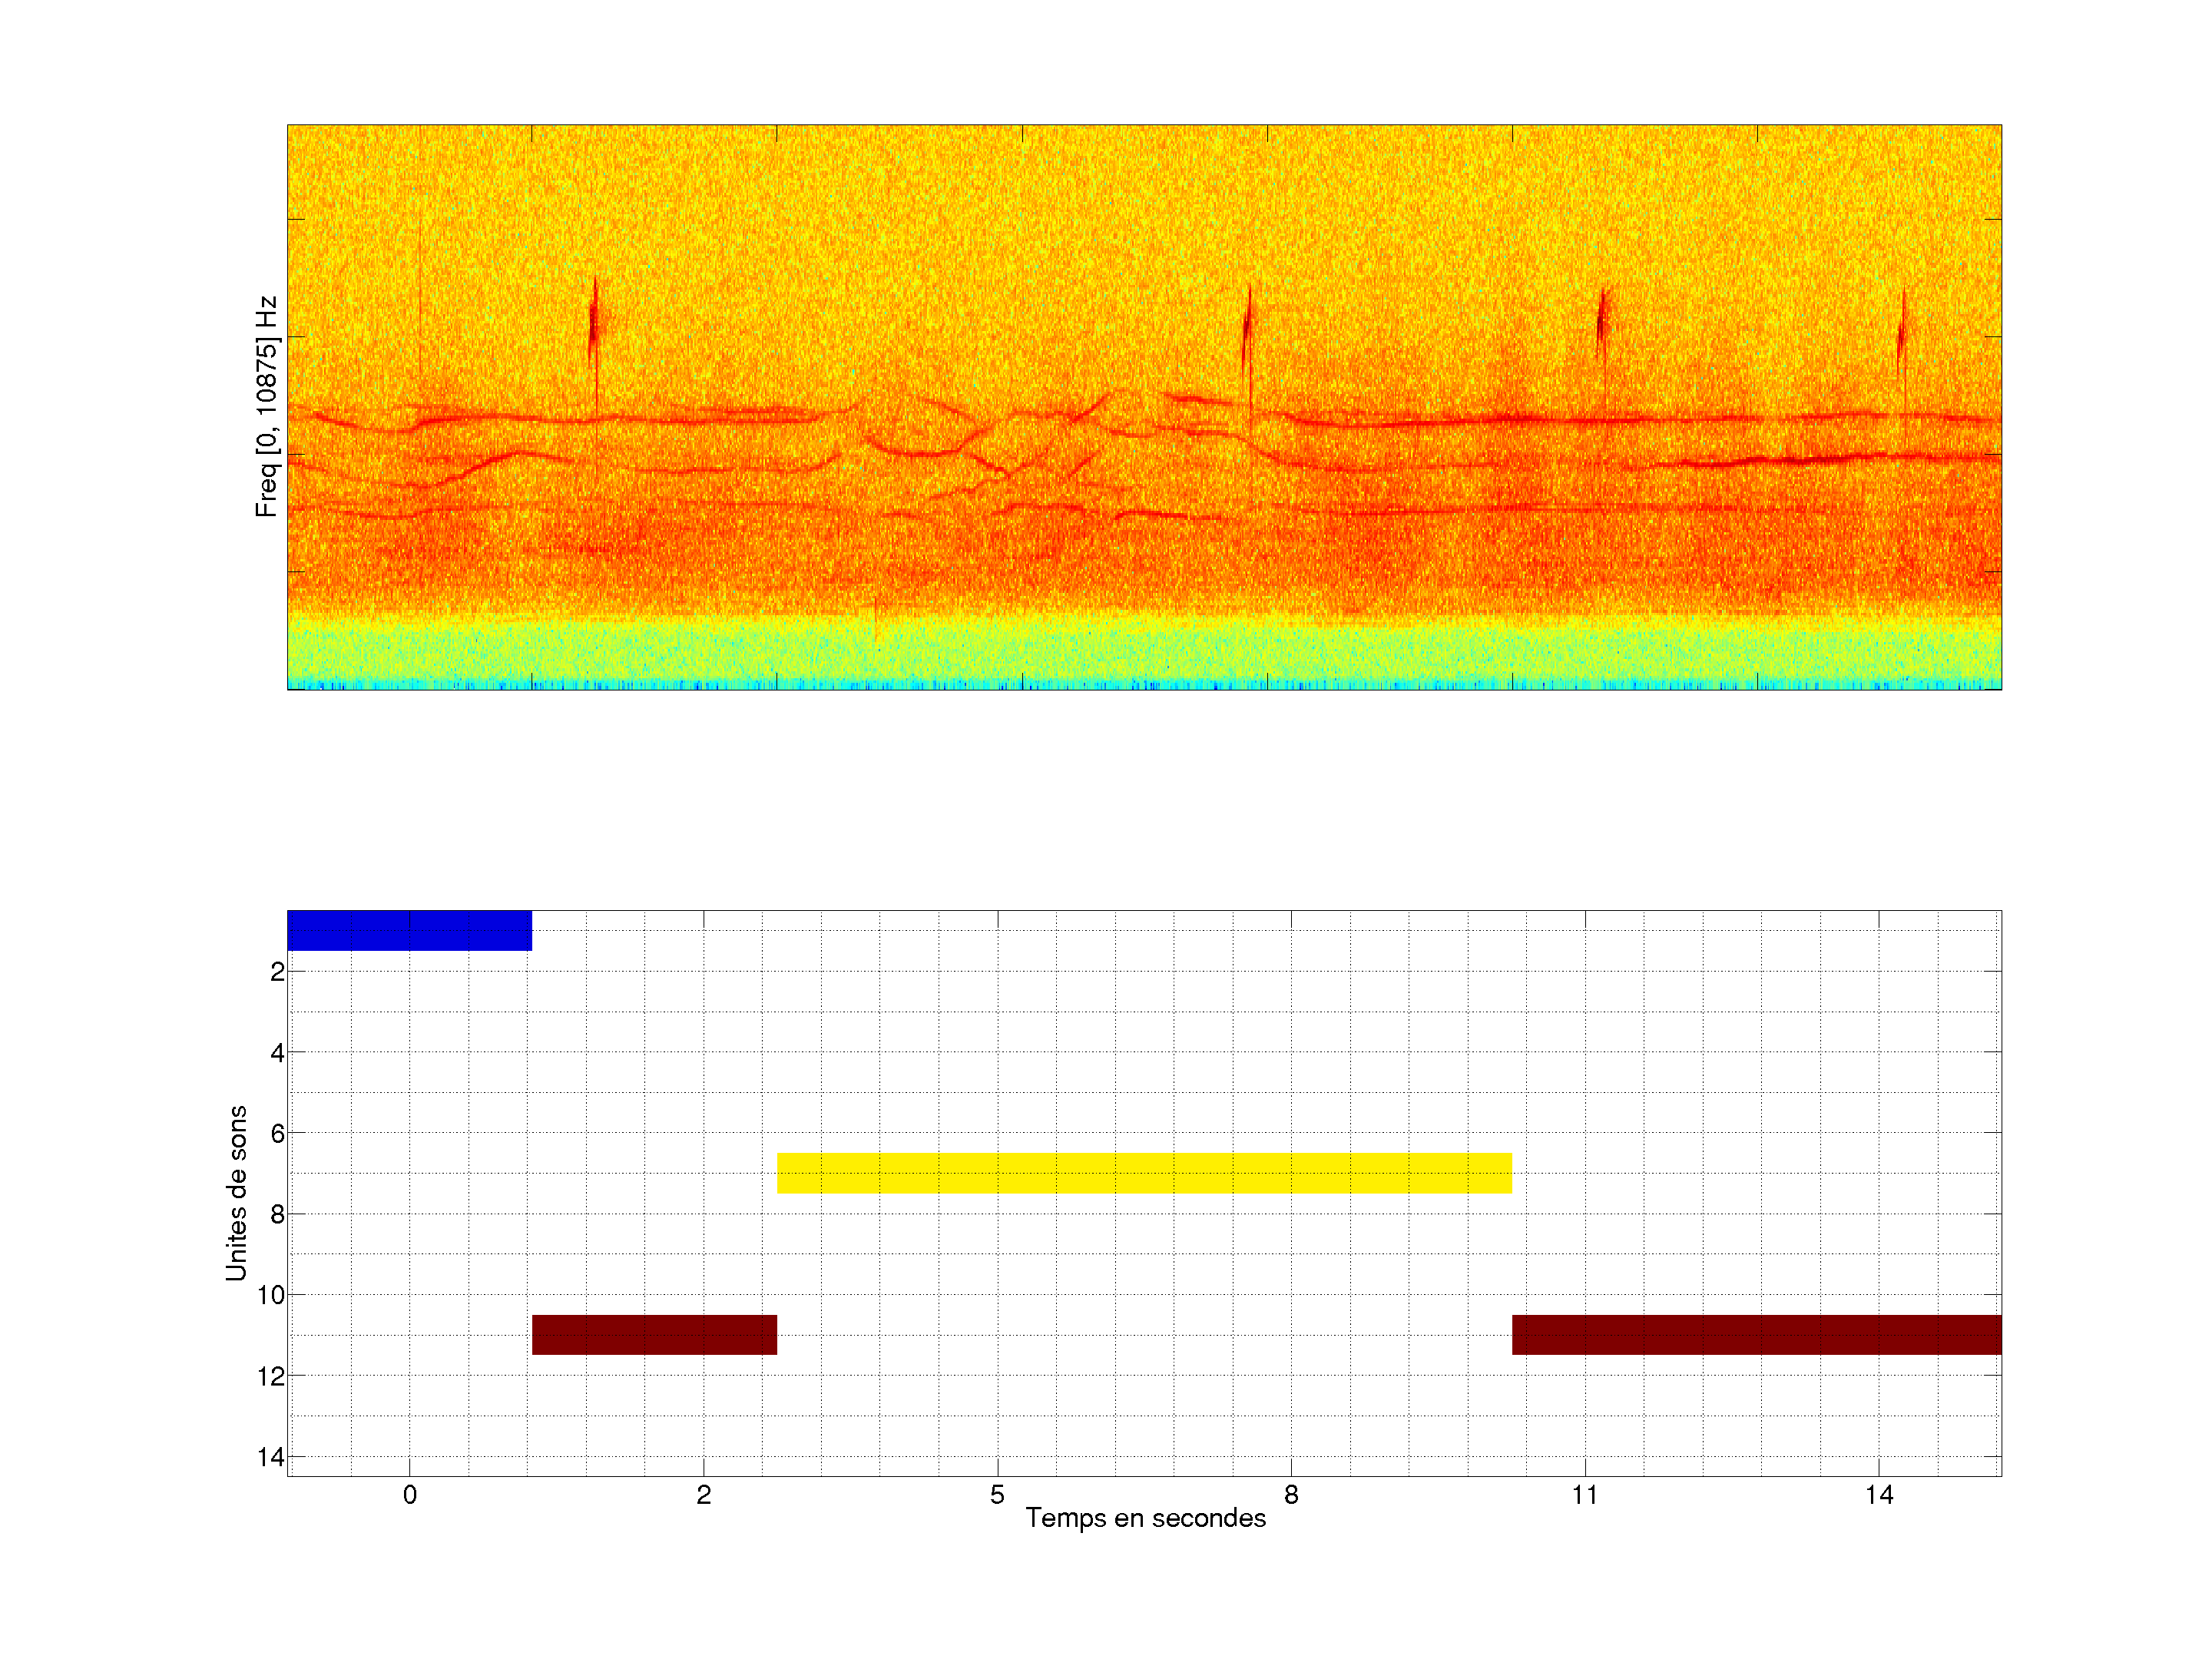Image resolution: width=2212 pixels, height=1659 pixels.
Task: Select the short dark red bar on the left
Action: (654, 1334)
